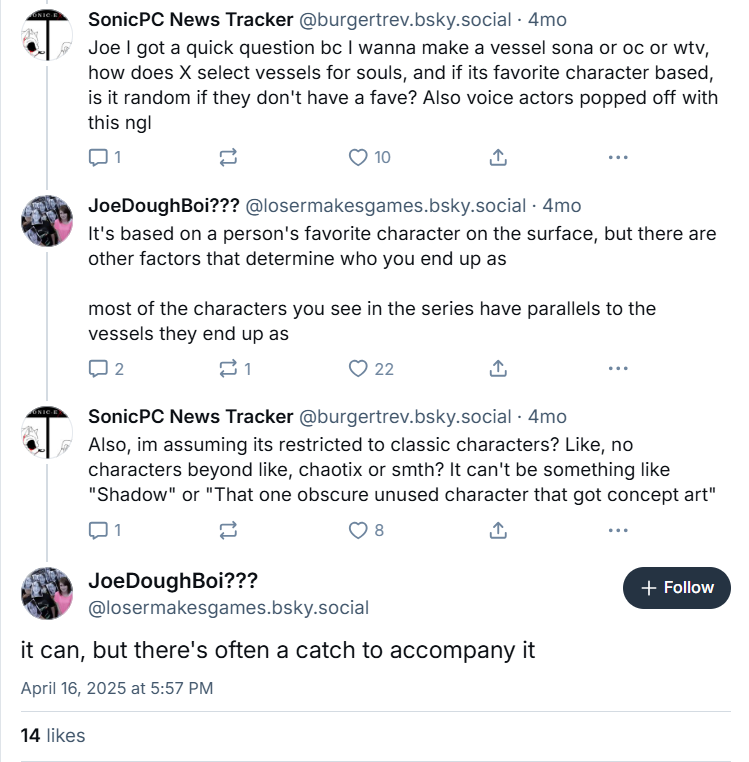Screen dimensions: 749x762
Task: View the 14 likes list
Action: pyautogui.click(x=53, y=736)
